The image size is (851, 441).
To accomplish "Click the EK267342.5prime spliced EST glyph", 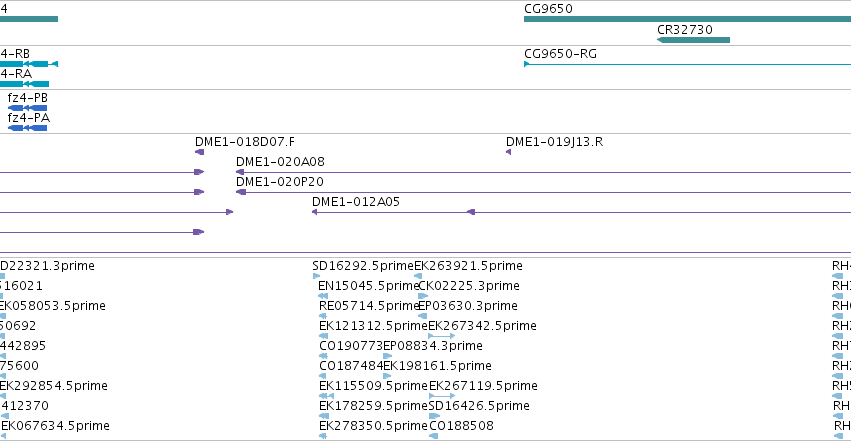I will pos(442,336).
